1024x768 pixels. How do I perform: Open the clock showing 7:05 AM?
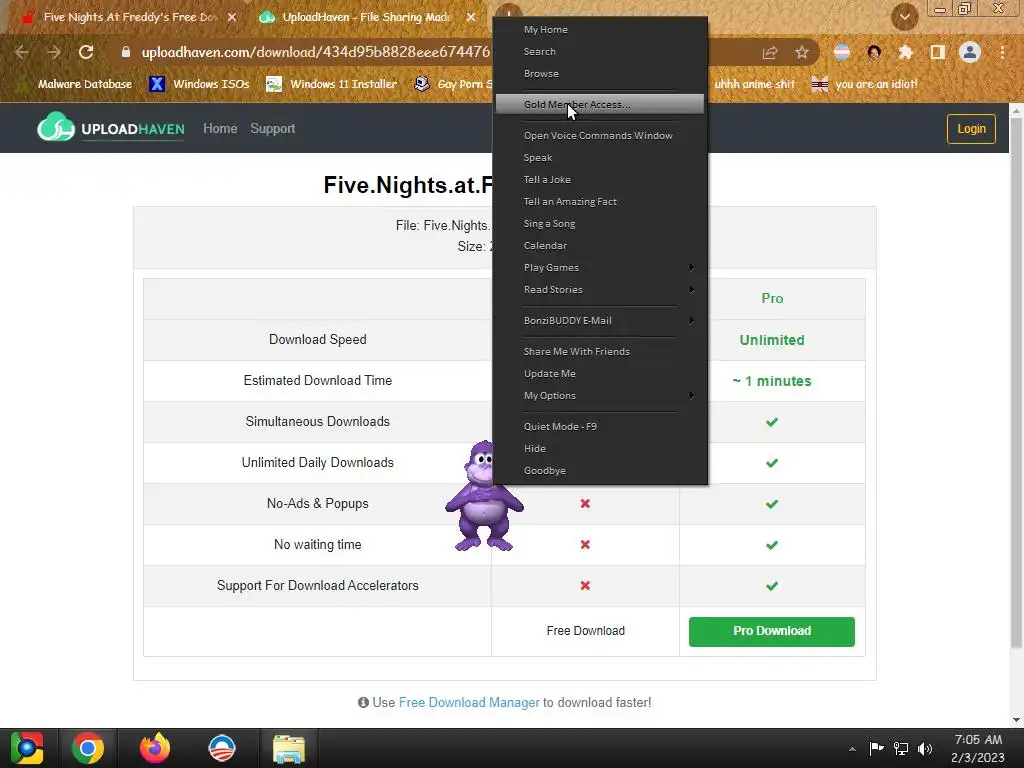coord(978,748)
